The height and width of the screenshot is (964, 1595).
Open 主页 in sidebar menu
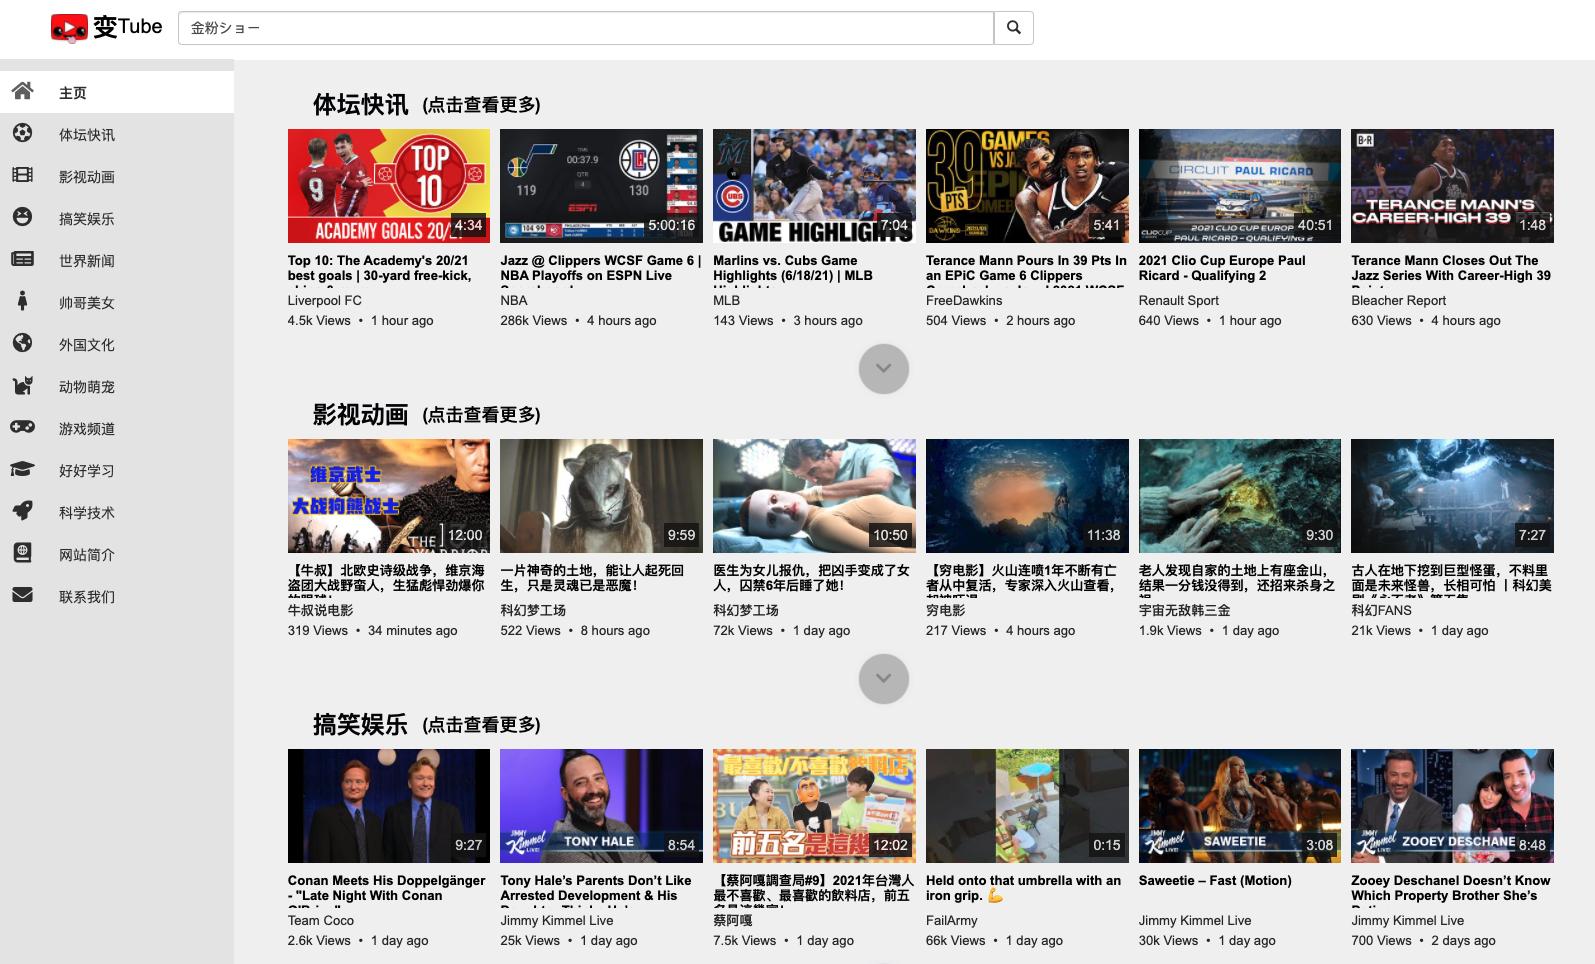(x=117, y=93)
